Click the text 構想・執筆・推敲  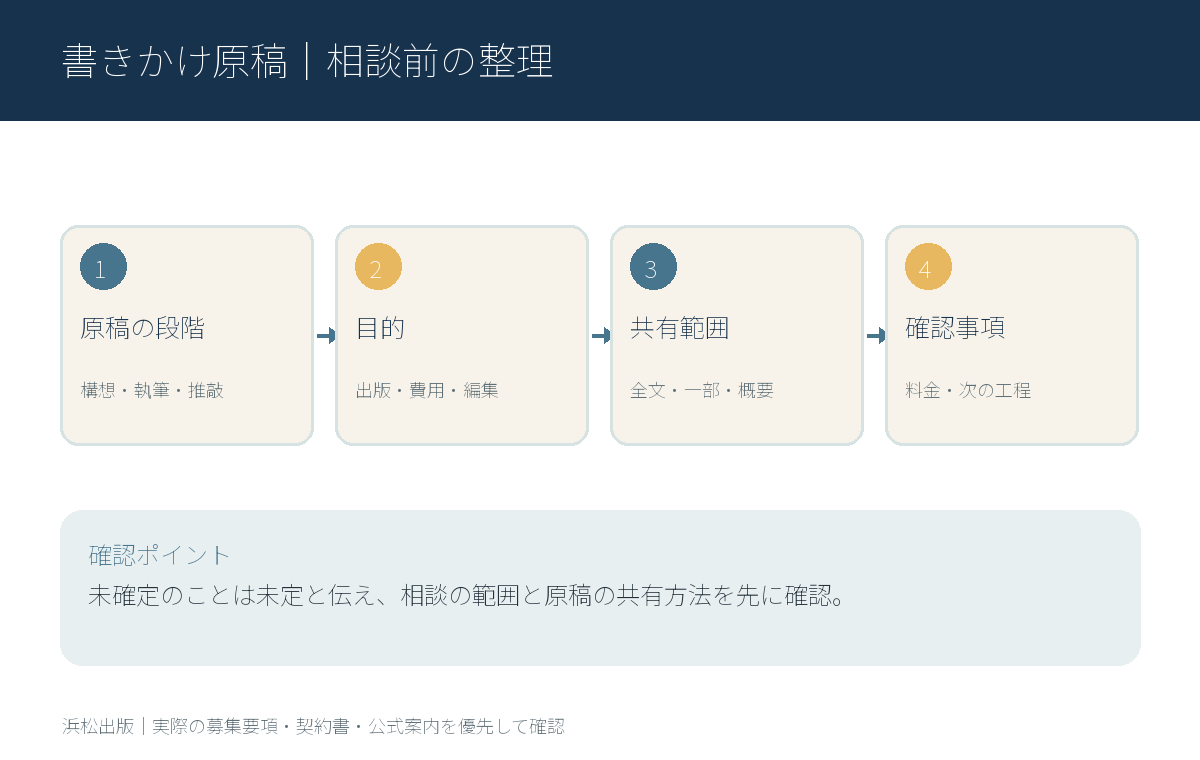point(152,390)
